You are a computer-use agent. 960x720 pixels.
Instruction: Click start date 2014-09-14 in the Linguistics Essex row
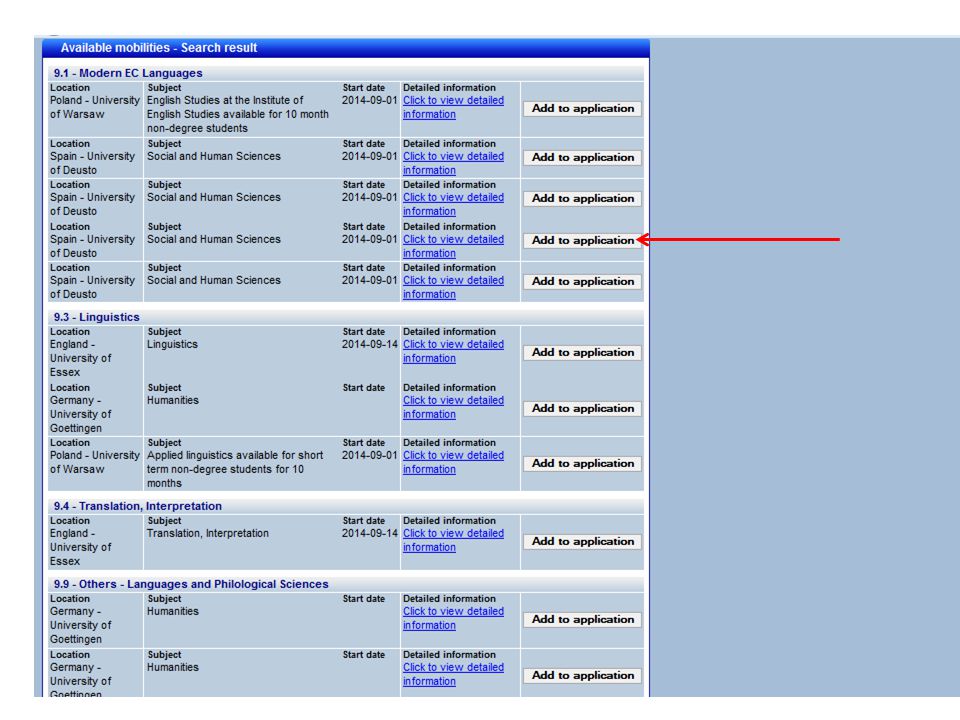370,344
